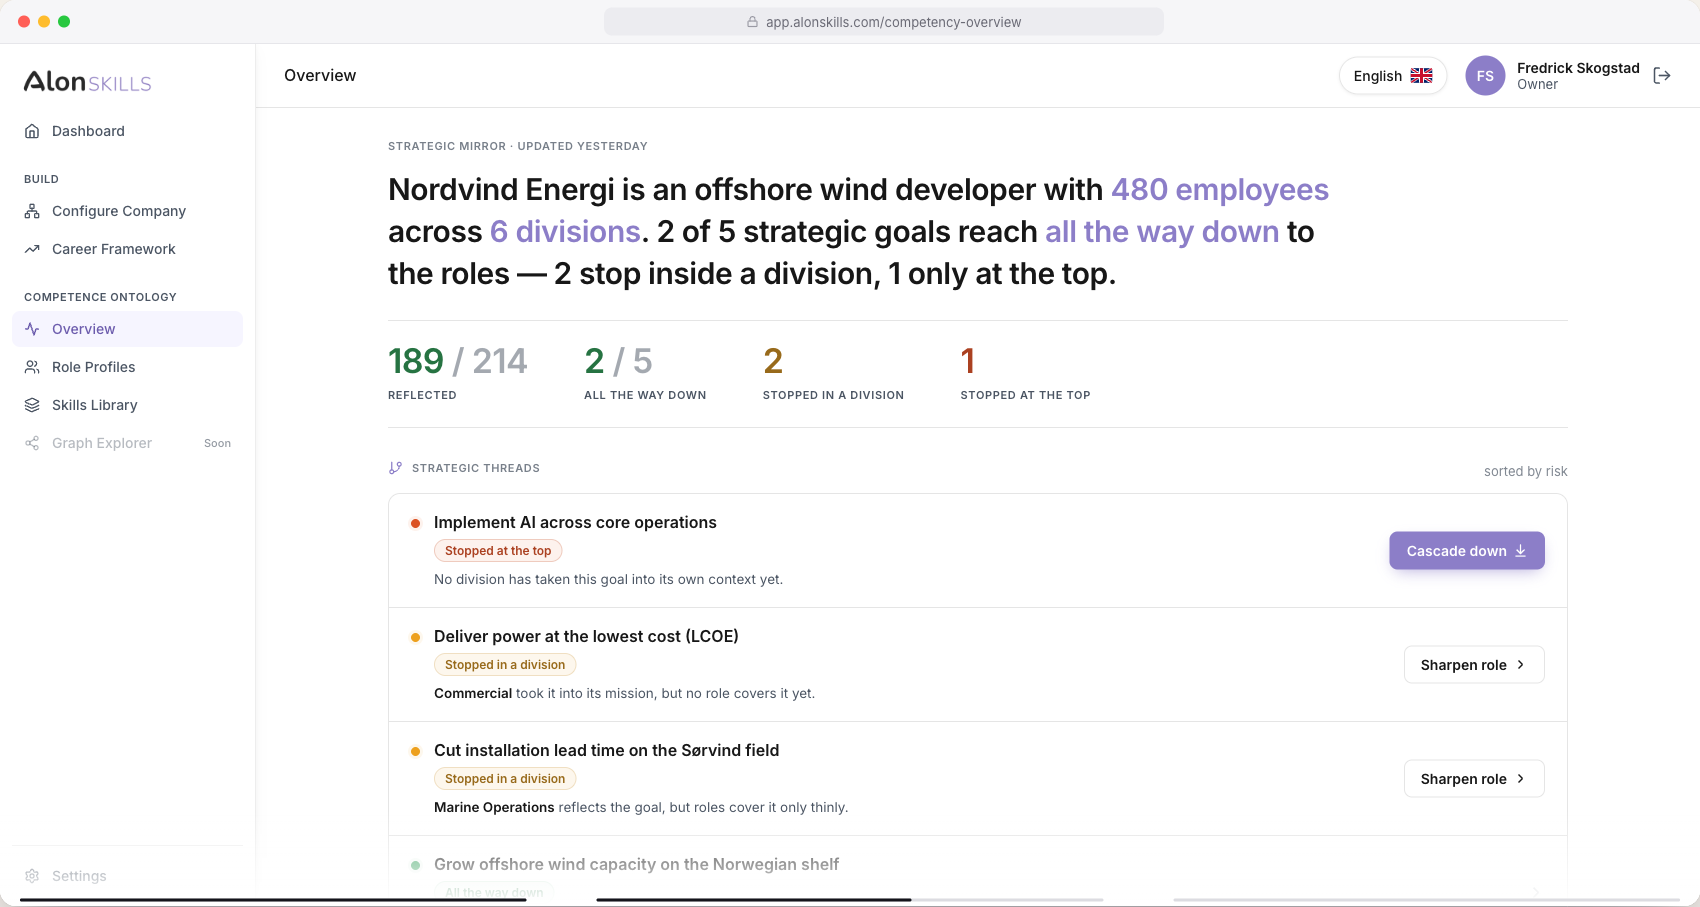Click the FS user avatar
Image resolution: width=1700 pixels, height=907 pixels.
pos(1485,76)
